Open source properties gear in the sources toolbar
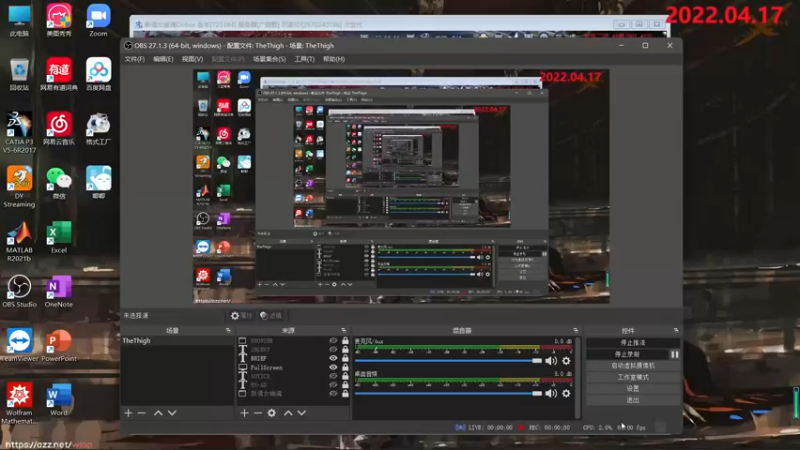Image resolution: width=800 pixels, height=450 pixels. pyautogui.click(x=272, y=413)
